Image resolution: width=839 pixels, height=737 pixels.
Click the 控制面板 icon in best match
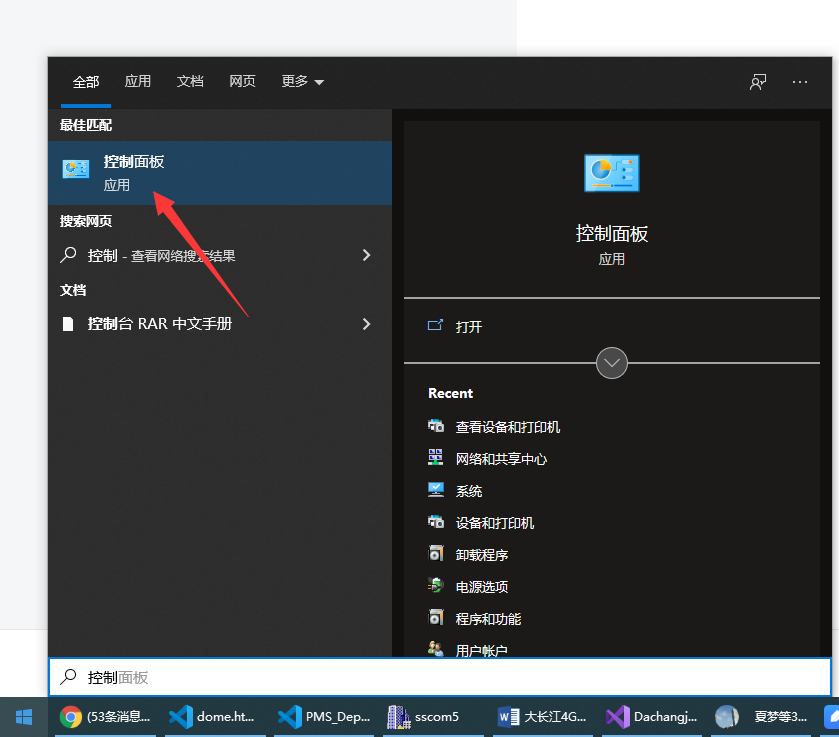(75, 169)
